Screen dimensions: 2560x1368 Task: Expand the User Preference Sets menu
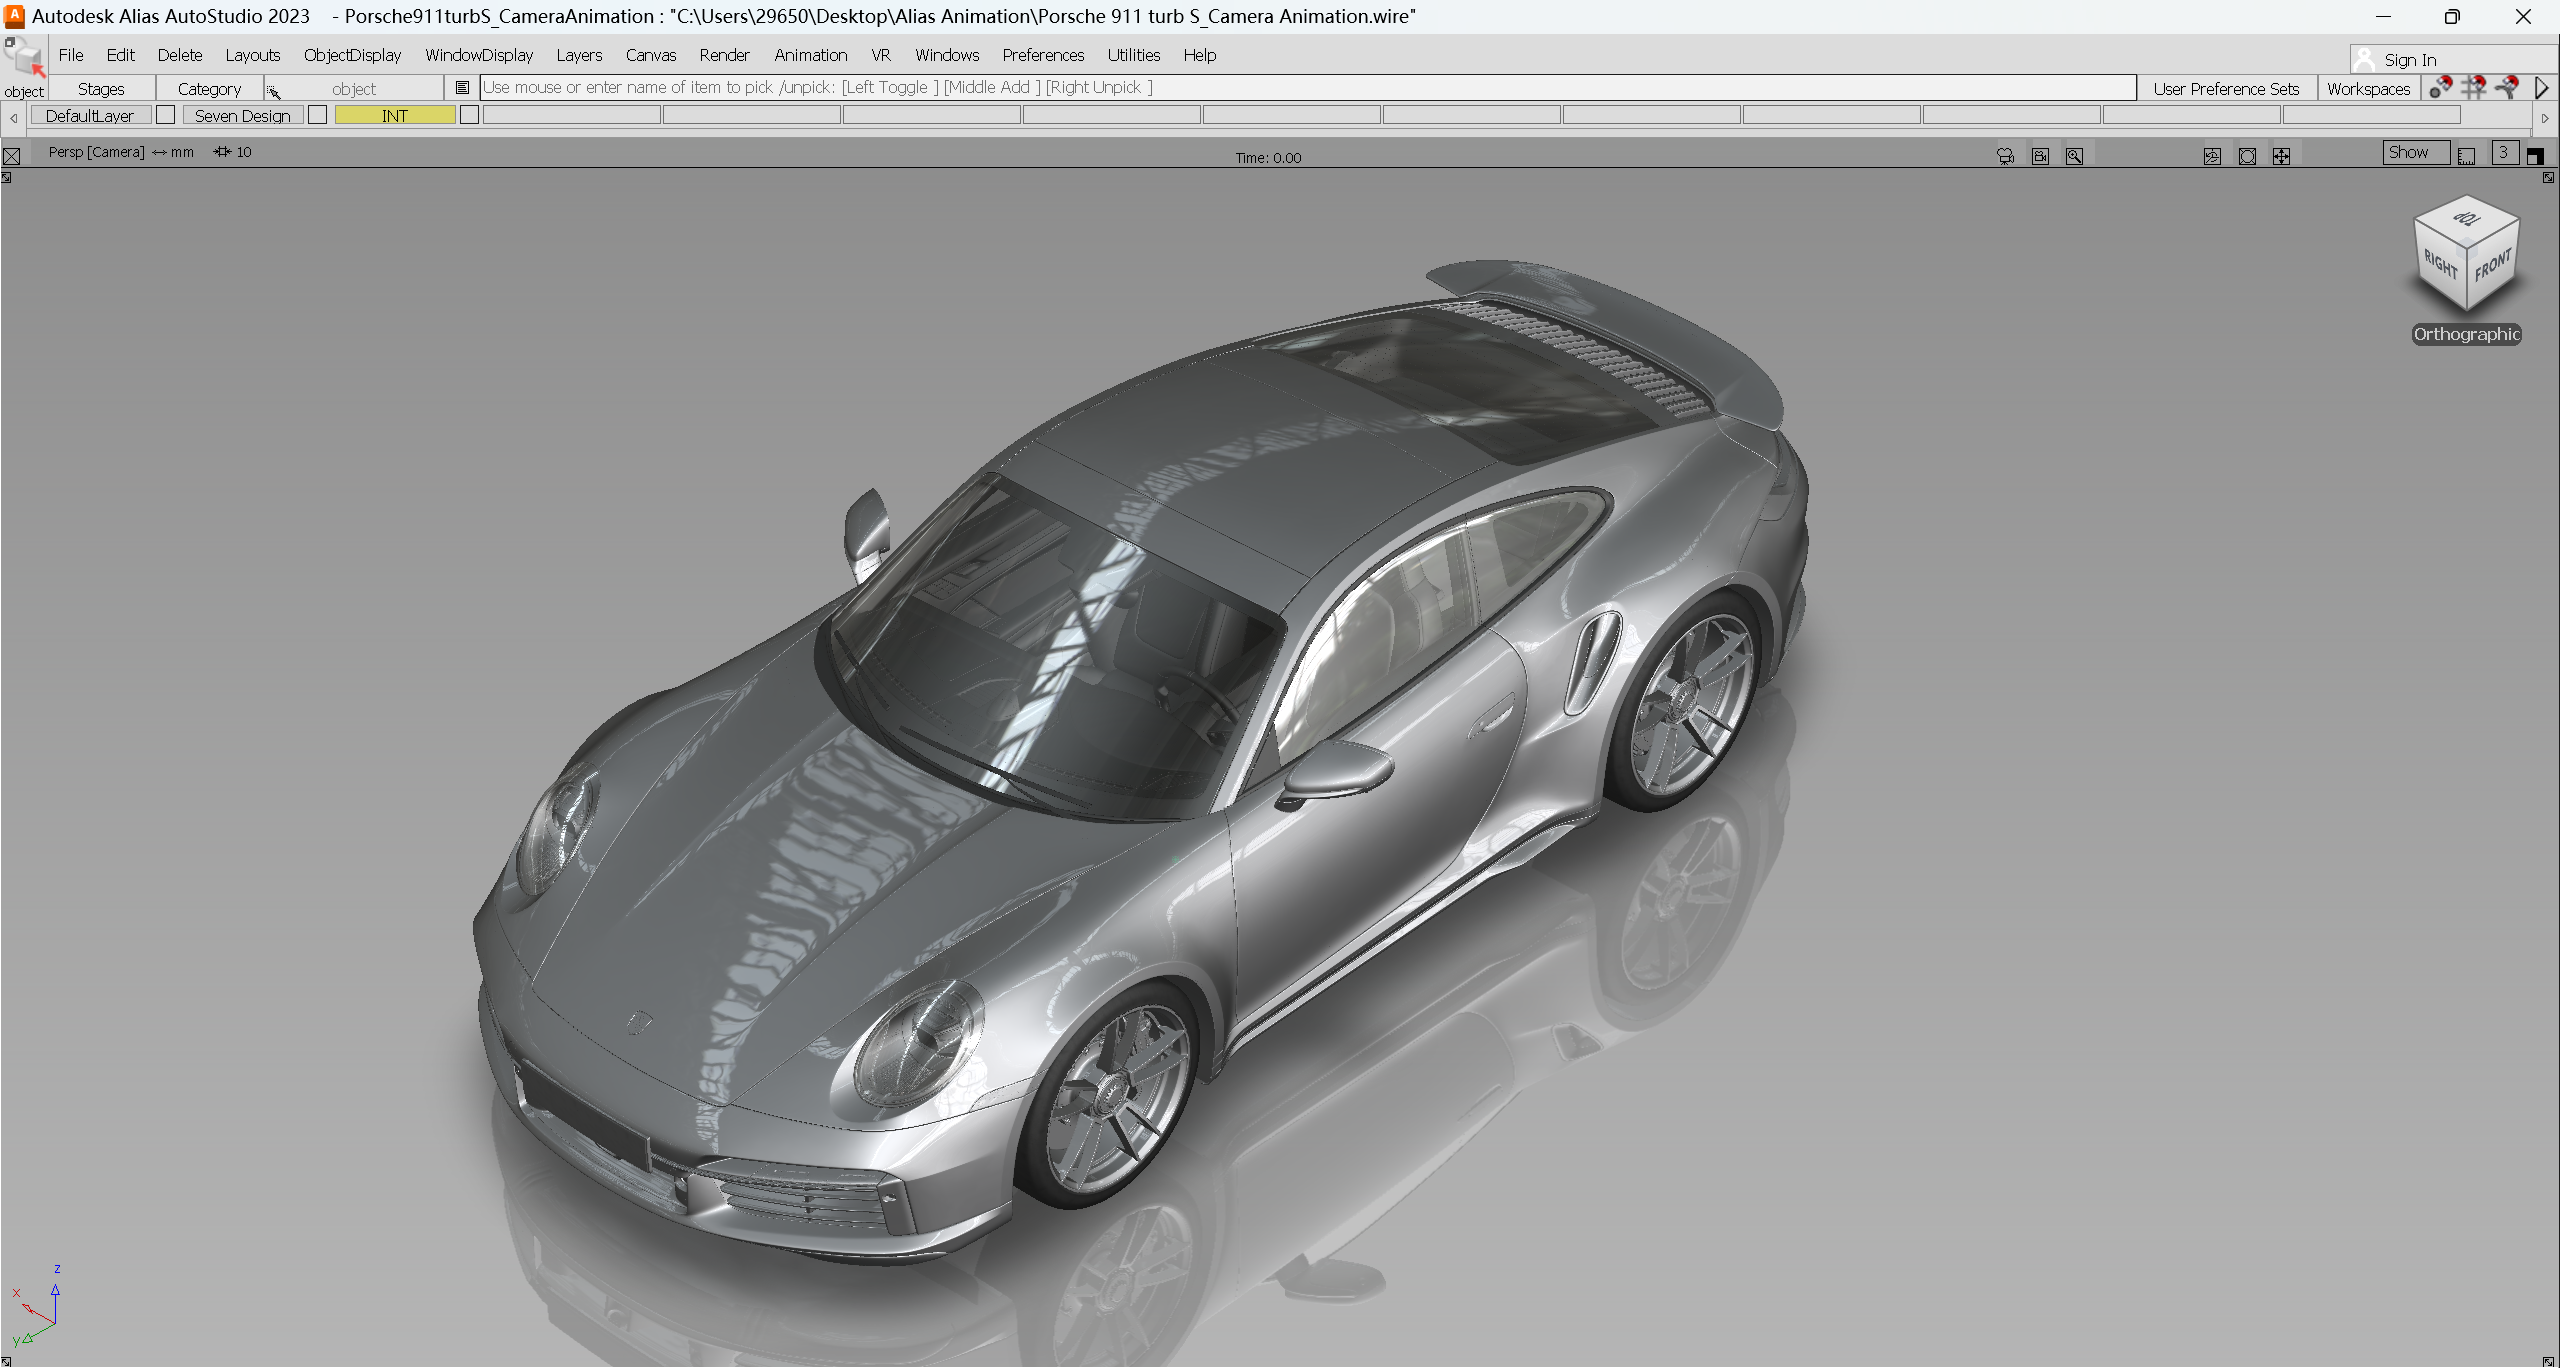(2226, 88)
